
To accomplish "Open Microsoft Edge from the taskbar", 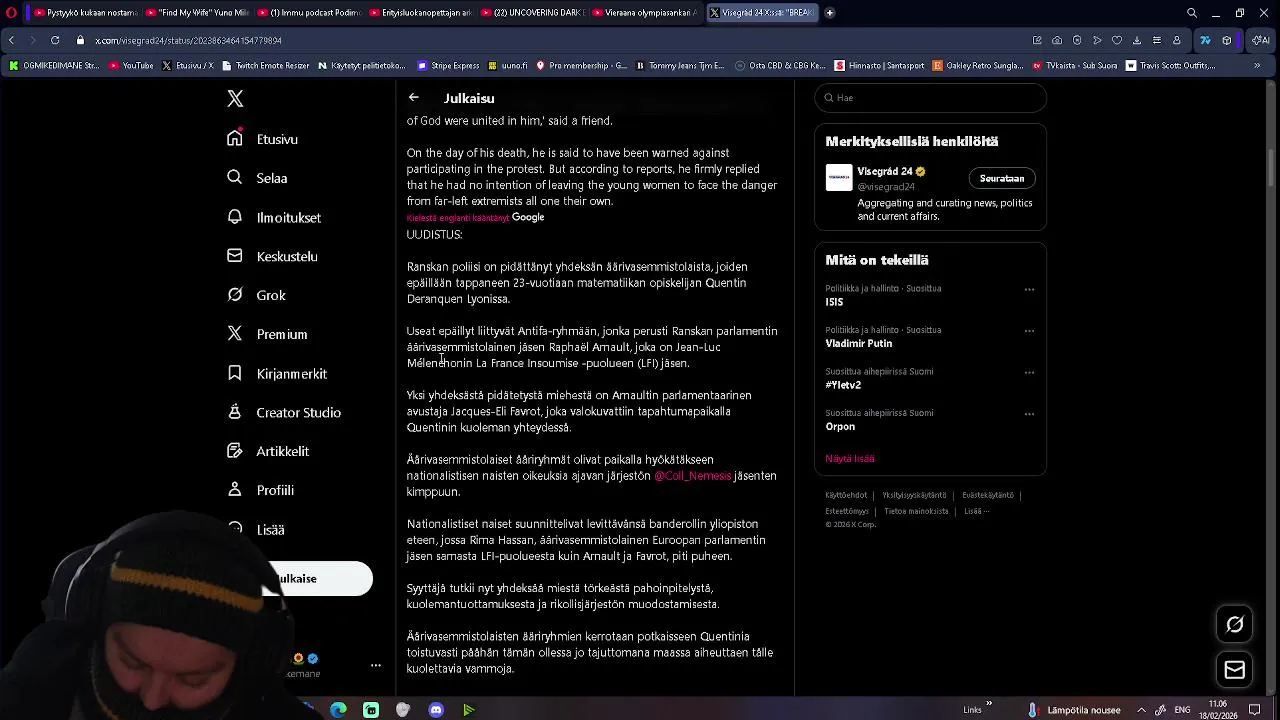I will pyautogui.click(x=338, y=710).
